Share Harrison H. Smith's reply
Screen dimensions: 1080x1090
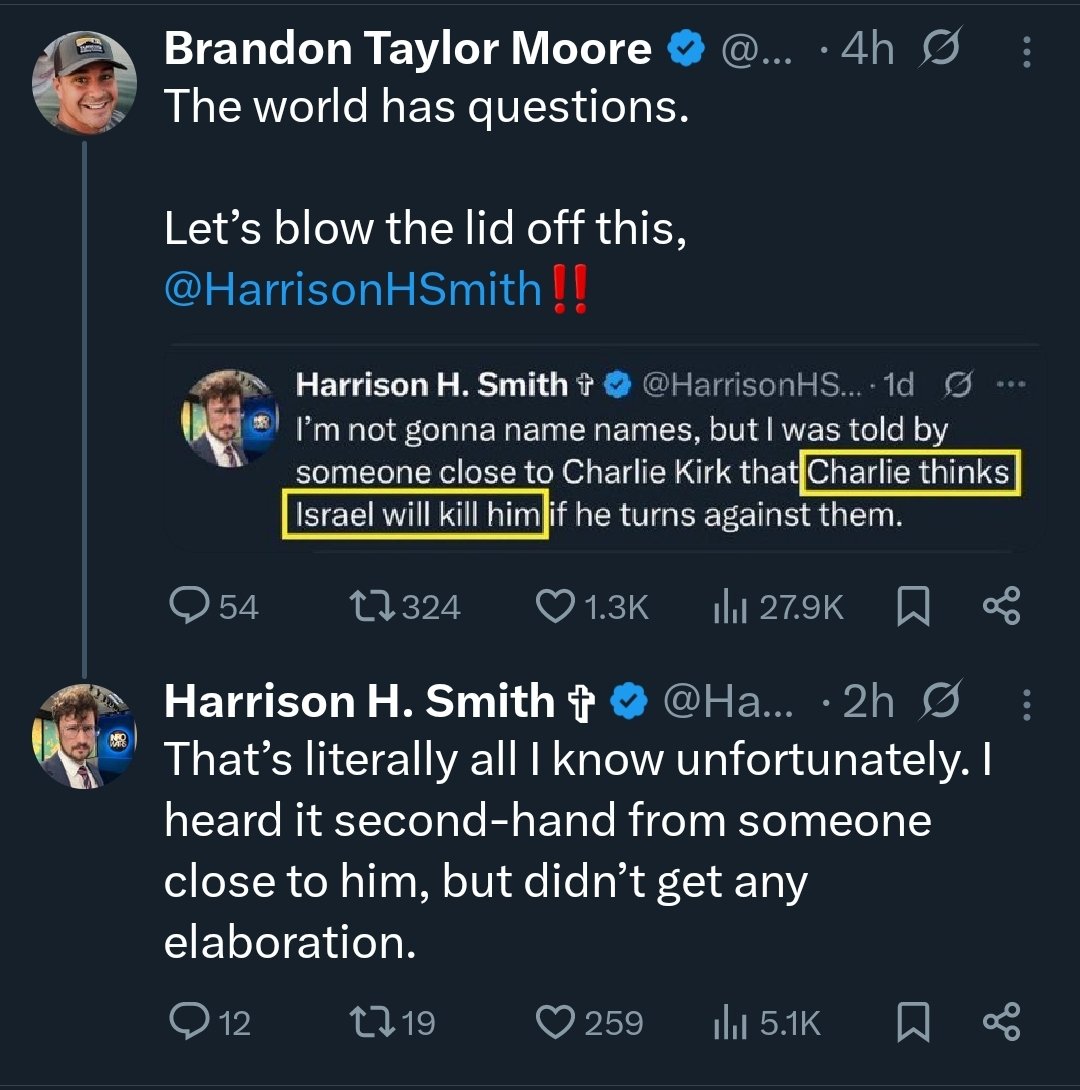coord(1001,1022)
